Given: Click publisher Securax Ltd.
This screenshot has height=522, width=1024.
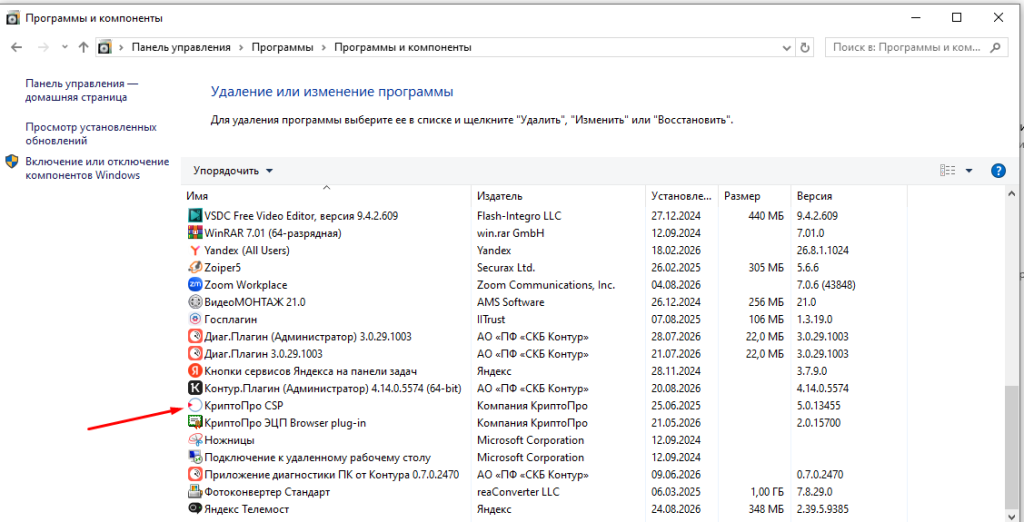Looking at the screenshot, I should coord(506,267).
